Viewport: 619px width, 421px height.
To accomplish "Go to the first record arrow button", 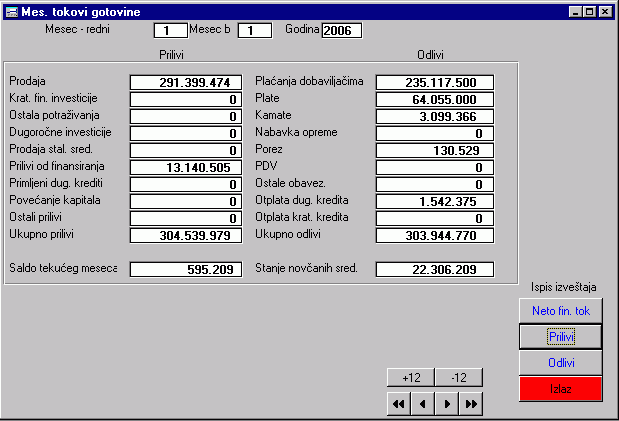I will coord(399,404).
